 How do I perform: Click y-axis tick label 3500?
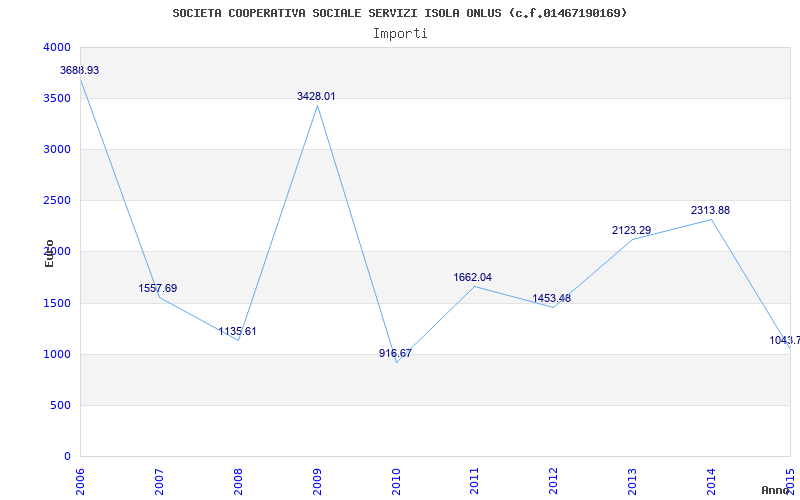tap(57, 98)
